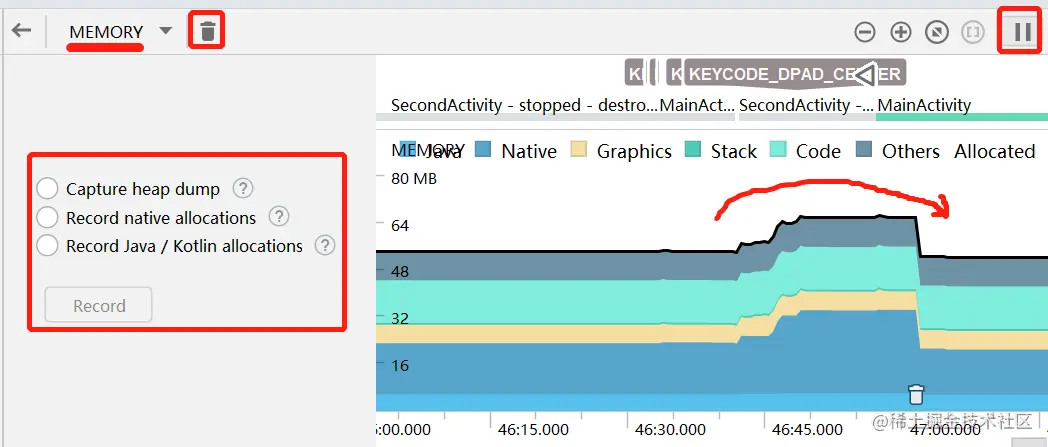The image size is (1048, 447).
Task: Go back with the left arrow icon
Action: coord(22,31)
